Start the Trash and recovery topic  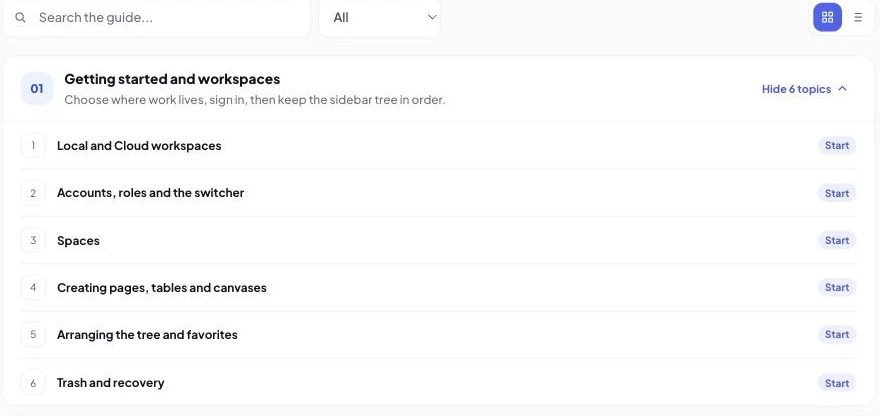[x=837, y=383]
